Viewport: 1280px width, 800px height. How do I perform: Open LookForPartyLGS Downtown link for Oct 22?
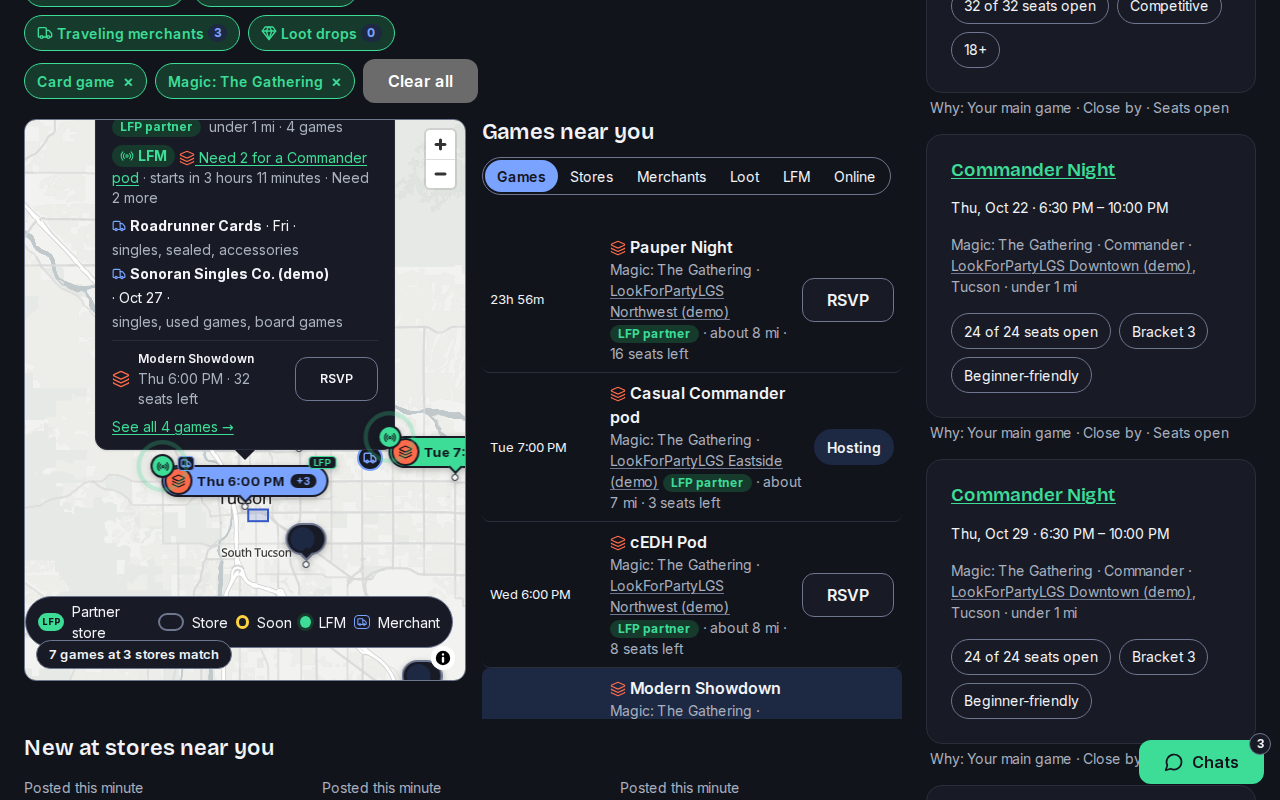pos(1071,266)
